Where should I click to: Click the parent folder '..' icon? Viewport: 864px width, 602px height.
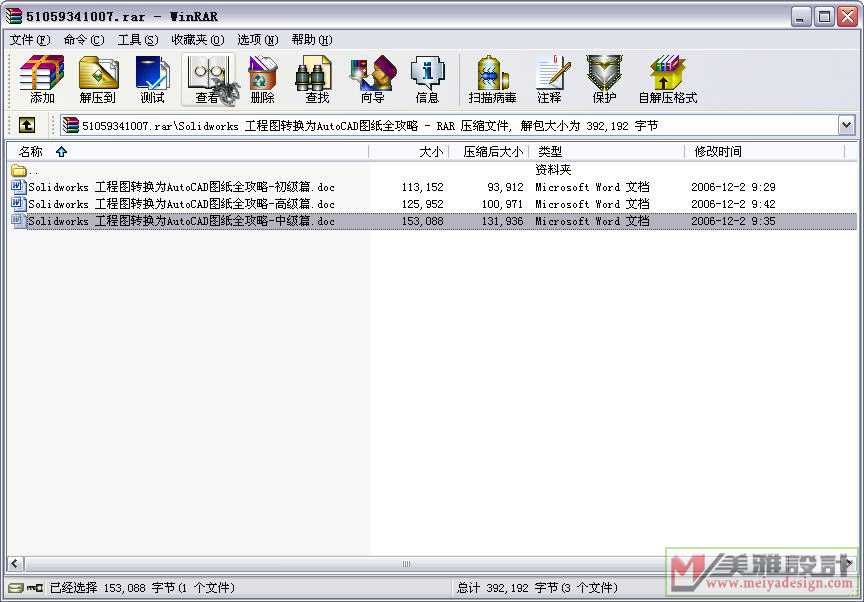pos(19,170)
